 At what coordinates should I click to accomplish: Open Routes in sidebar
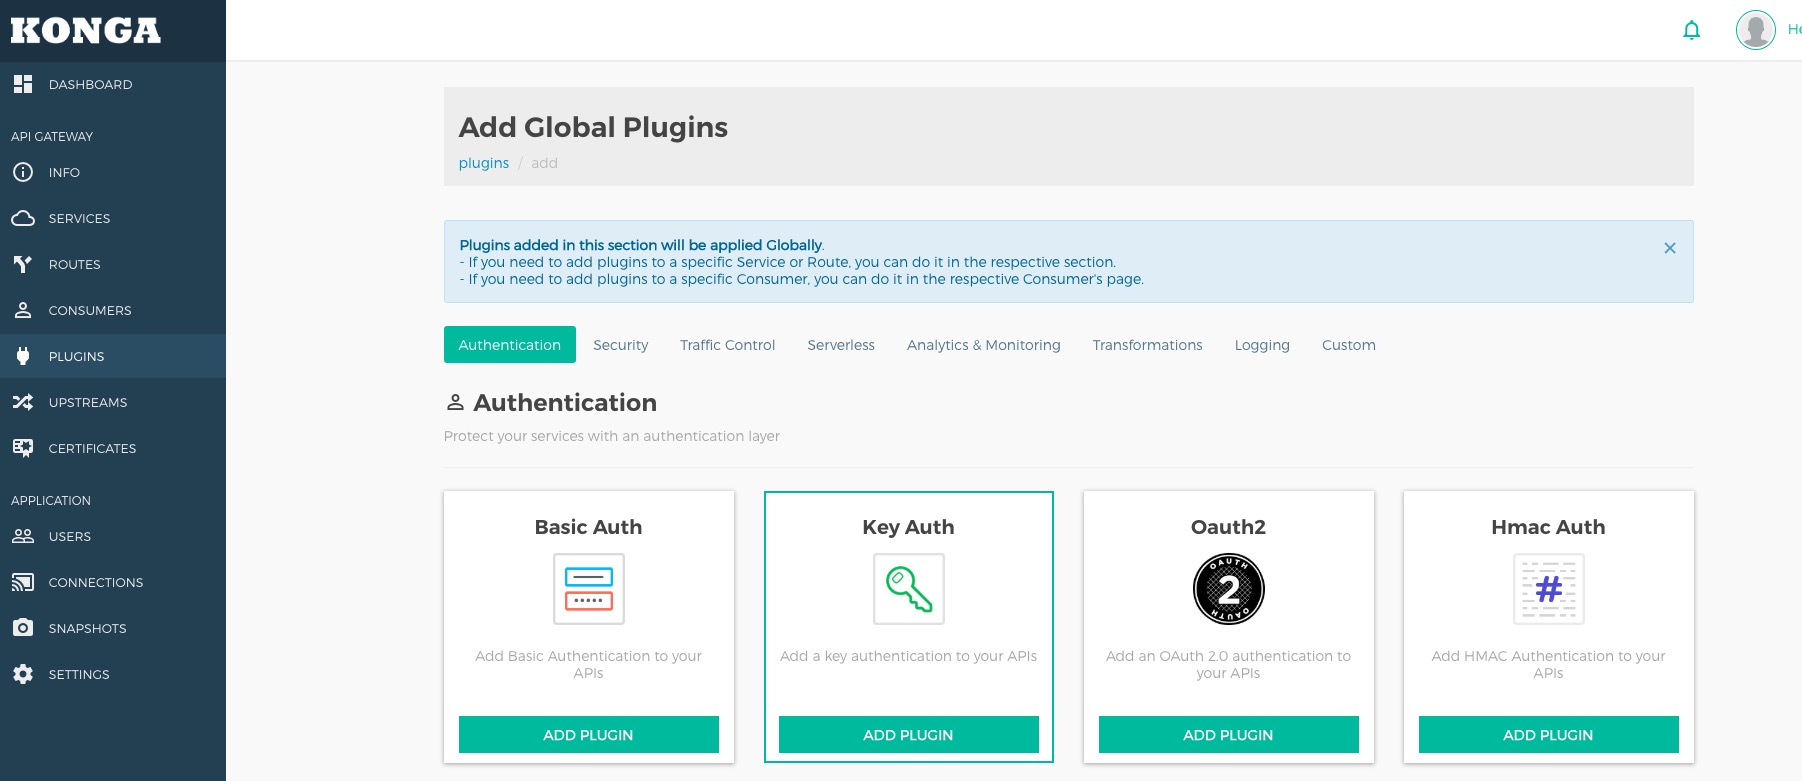113,265
